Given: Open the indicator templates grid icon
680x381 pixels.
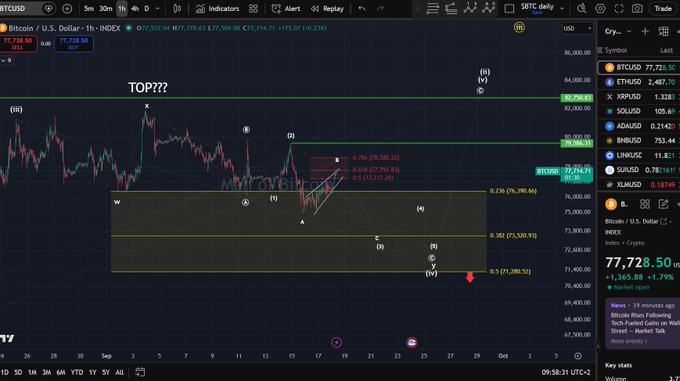Looking at the screenshot, I should tap(253, 8).
